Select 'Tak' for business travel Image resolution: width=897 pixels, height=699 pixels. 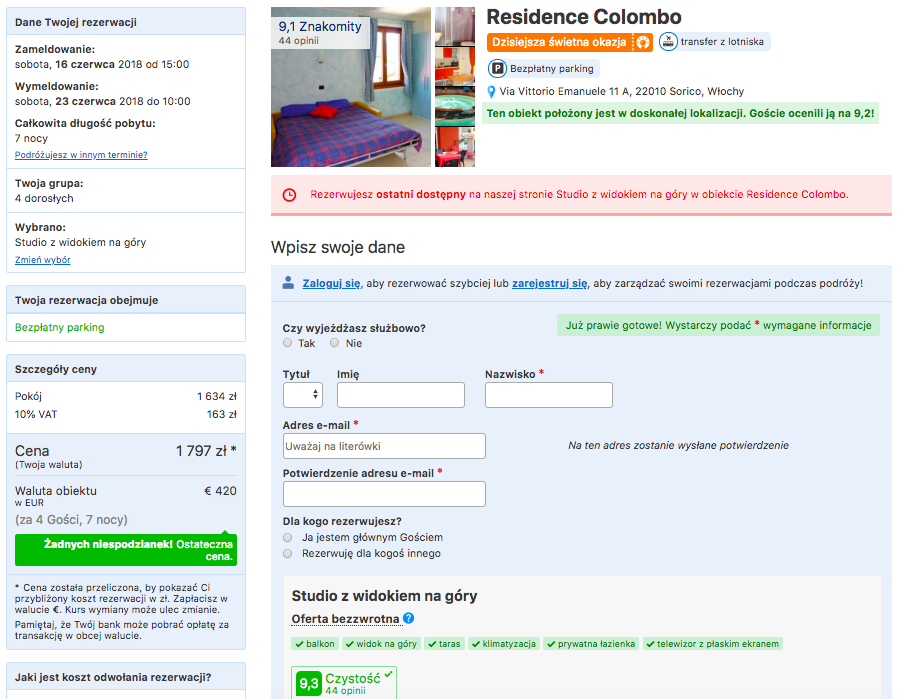click(288, 343)
